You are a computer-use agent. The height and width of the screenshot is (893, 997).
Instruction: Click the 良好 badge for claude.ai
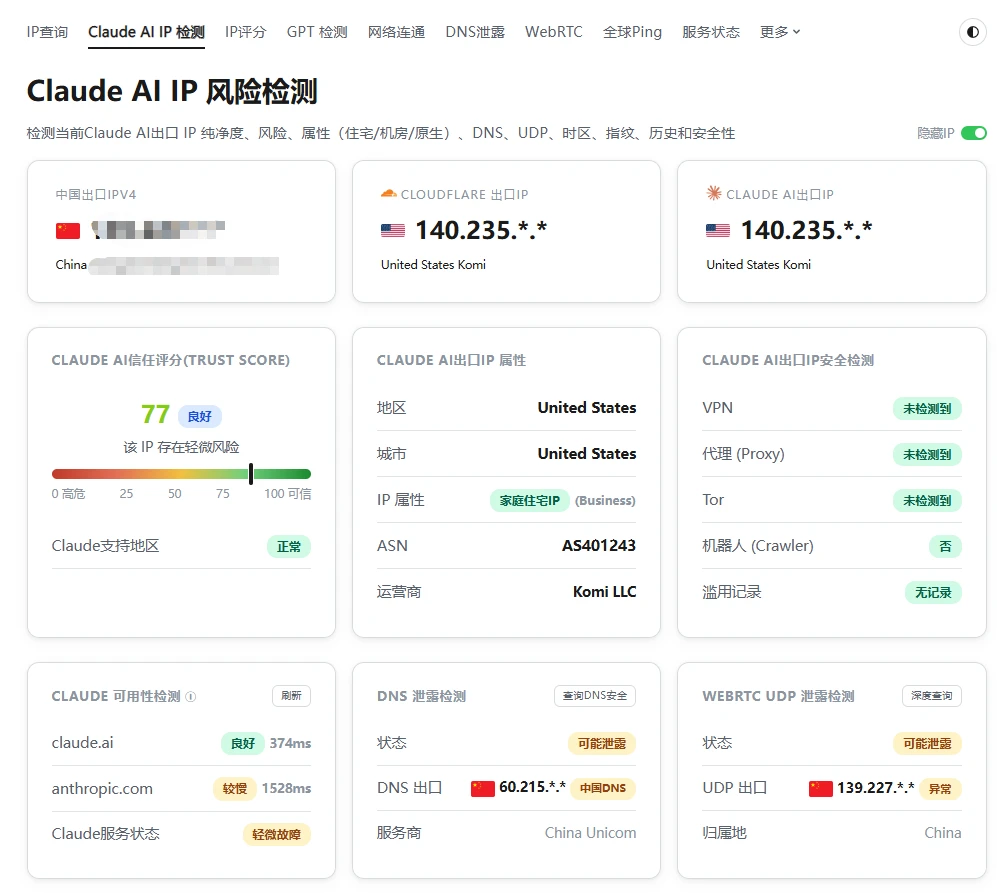[243, 743]
